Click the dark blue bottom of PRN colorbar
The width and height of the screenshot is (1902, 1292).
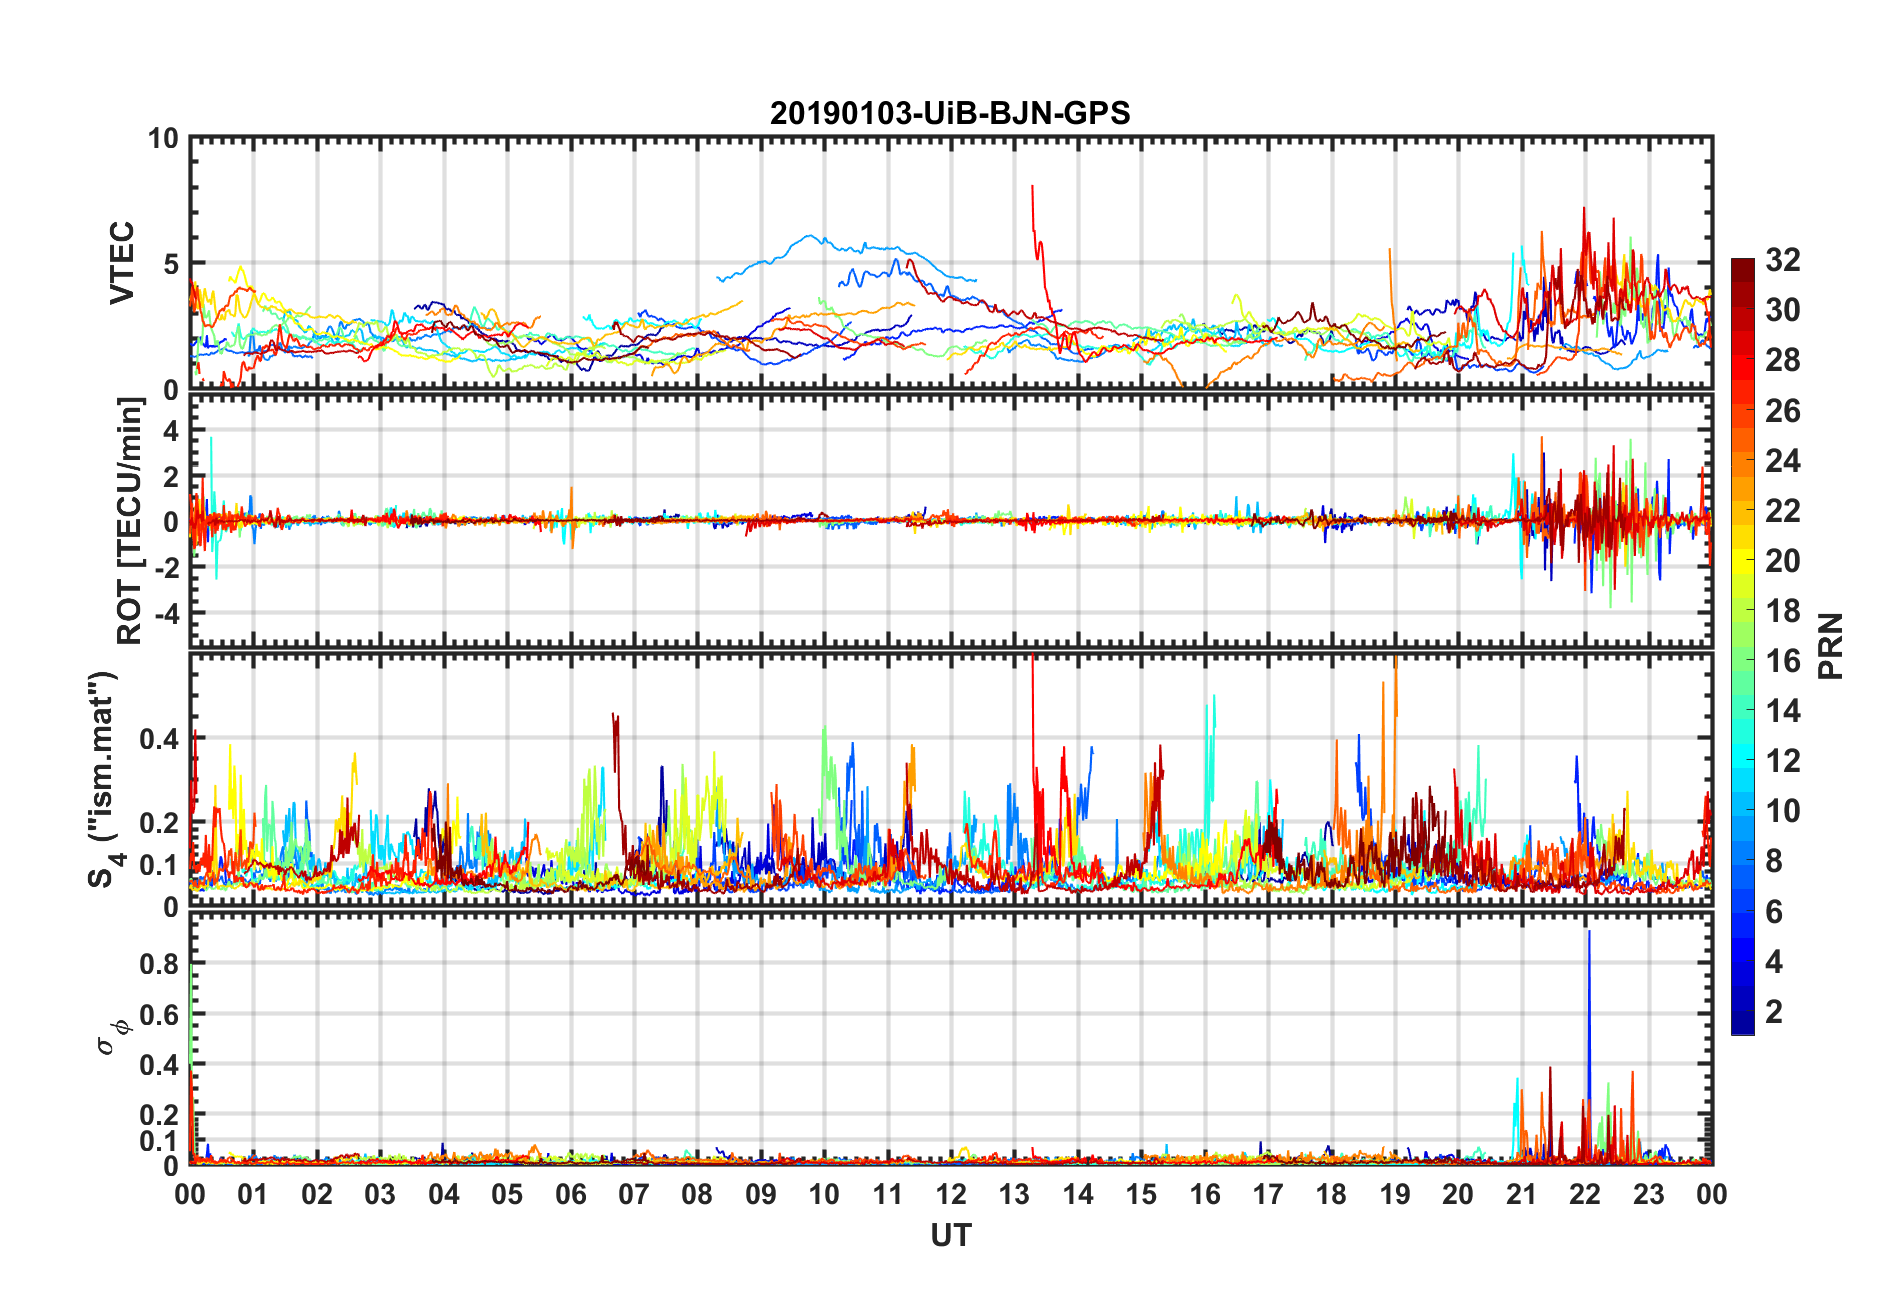coord(1742,1022)
